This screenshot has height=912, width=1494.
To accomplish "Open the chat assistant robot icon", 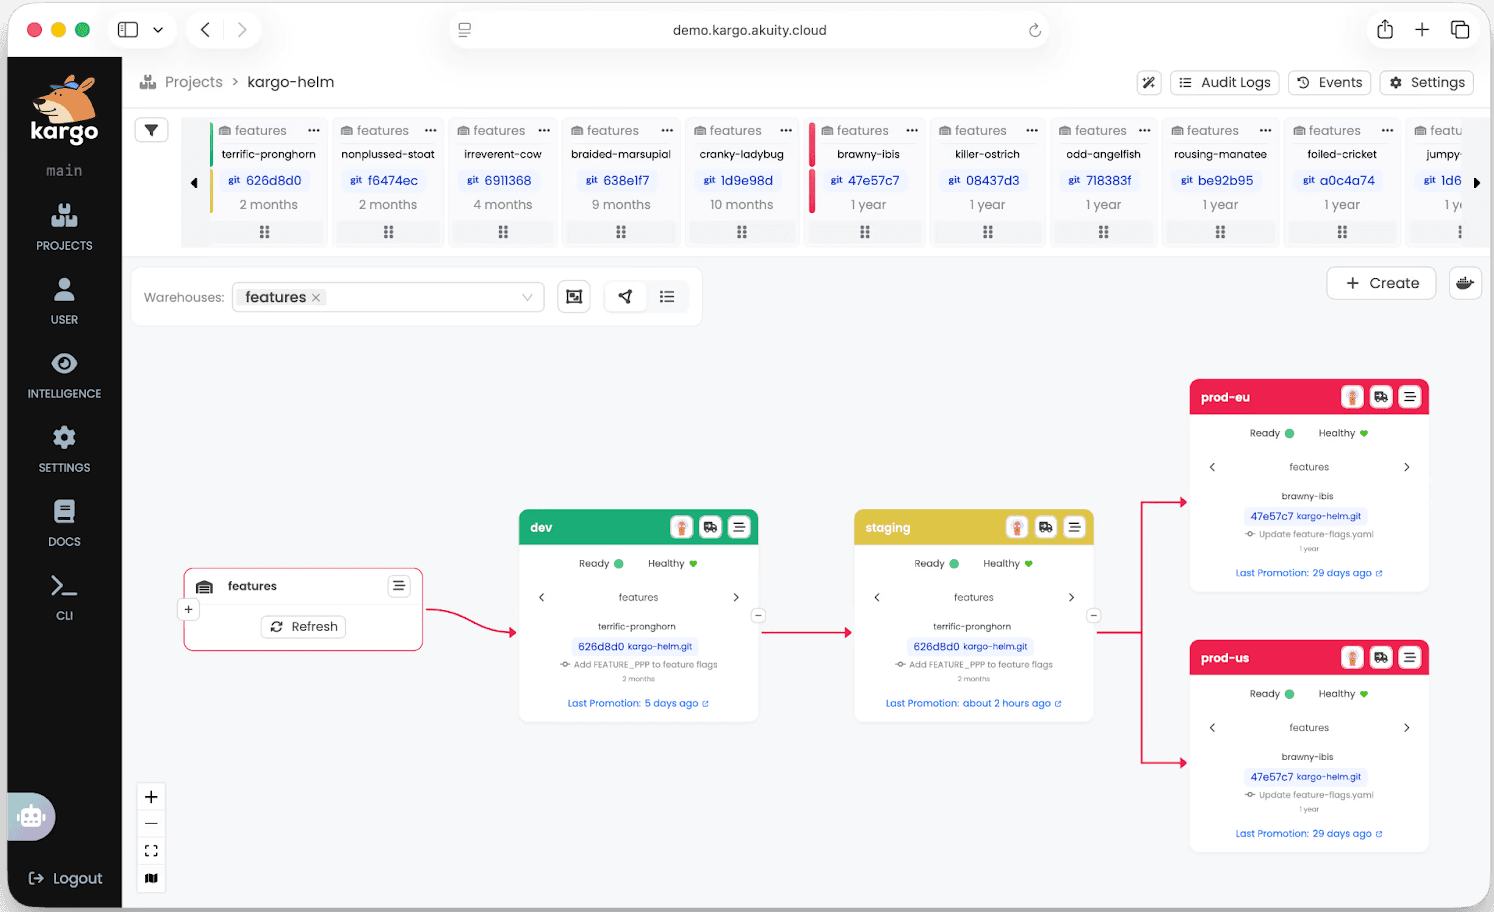I will tap(31, 817).
